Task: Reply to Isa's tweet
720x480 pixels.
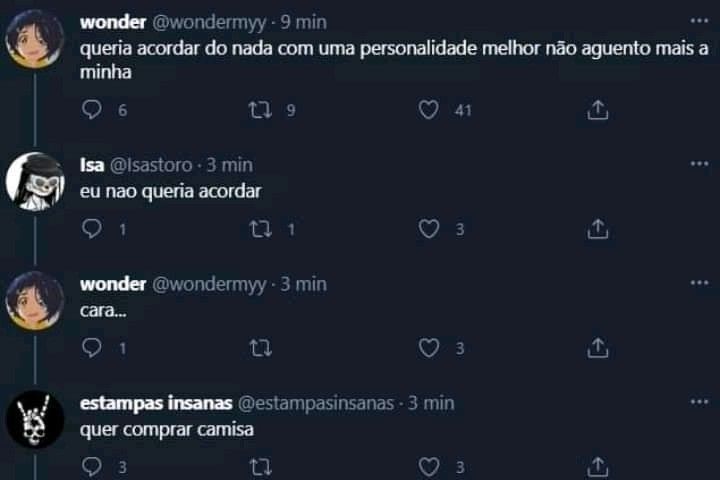Action: 92,229
